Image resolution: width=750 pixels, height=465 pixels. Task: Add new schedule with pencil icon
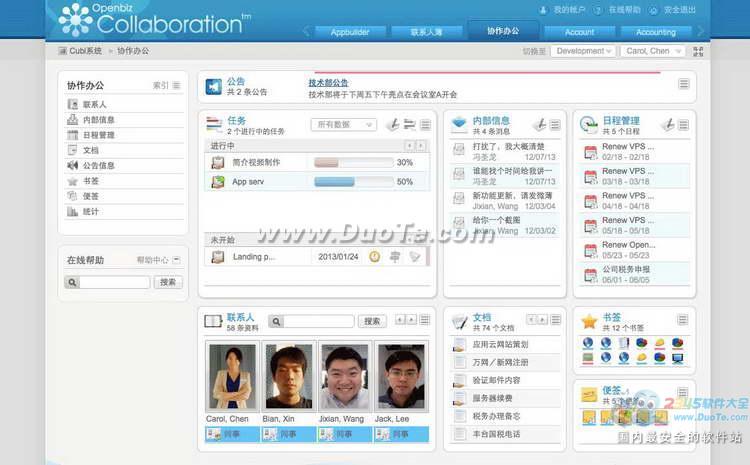669,124
